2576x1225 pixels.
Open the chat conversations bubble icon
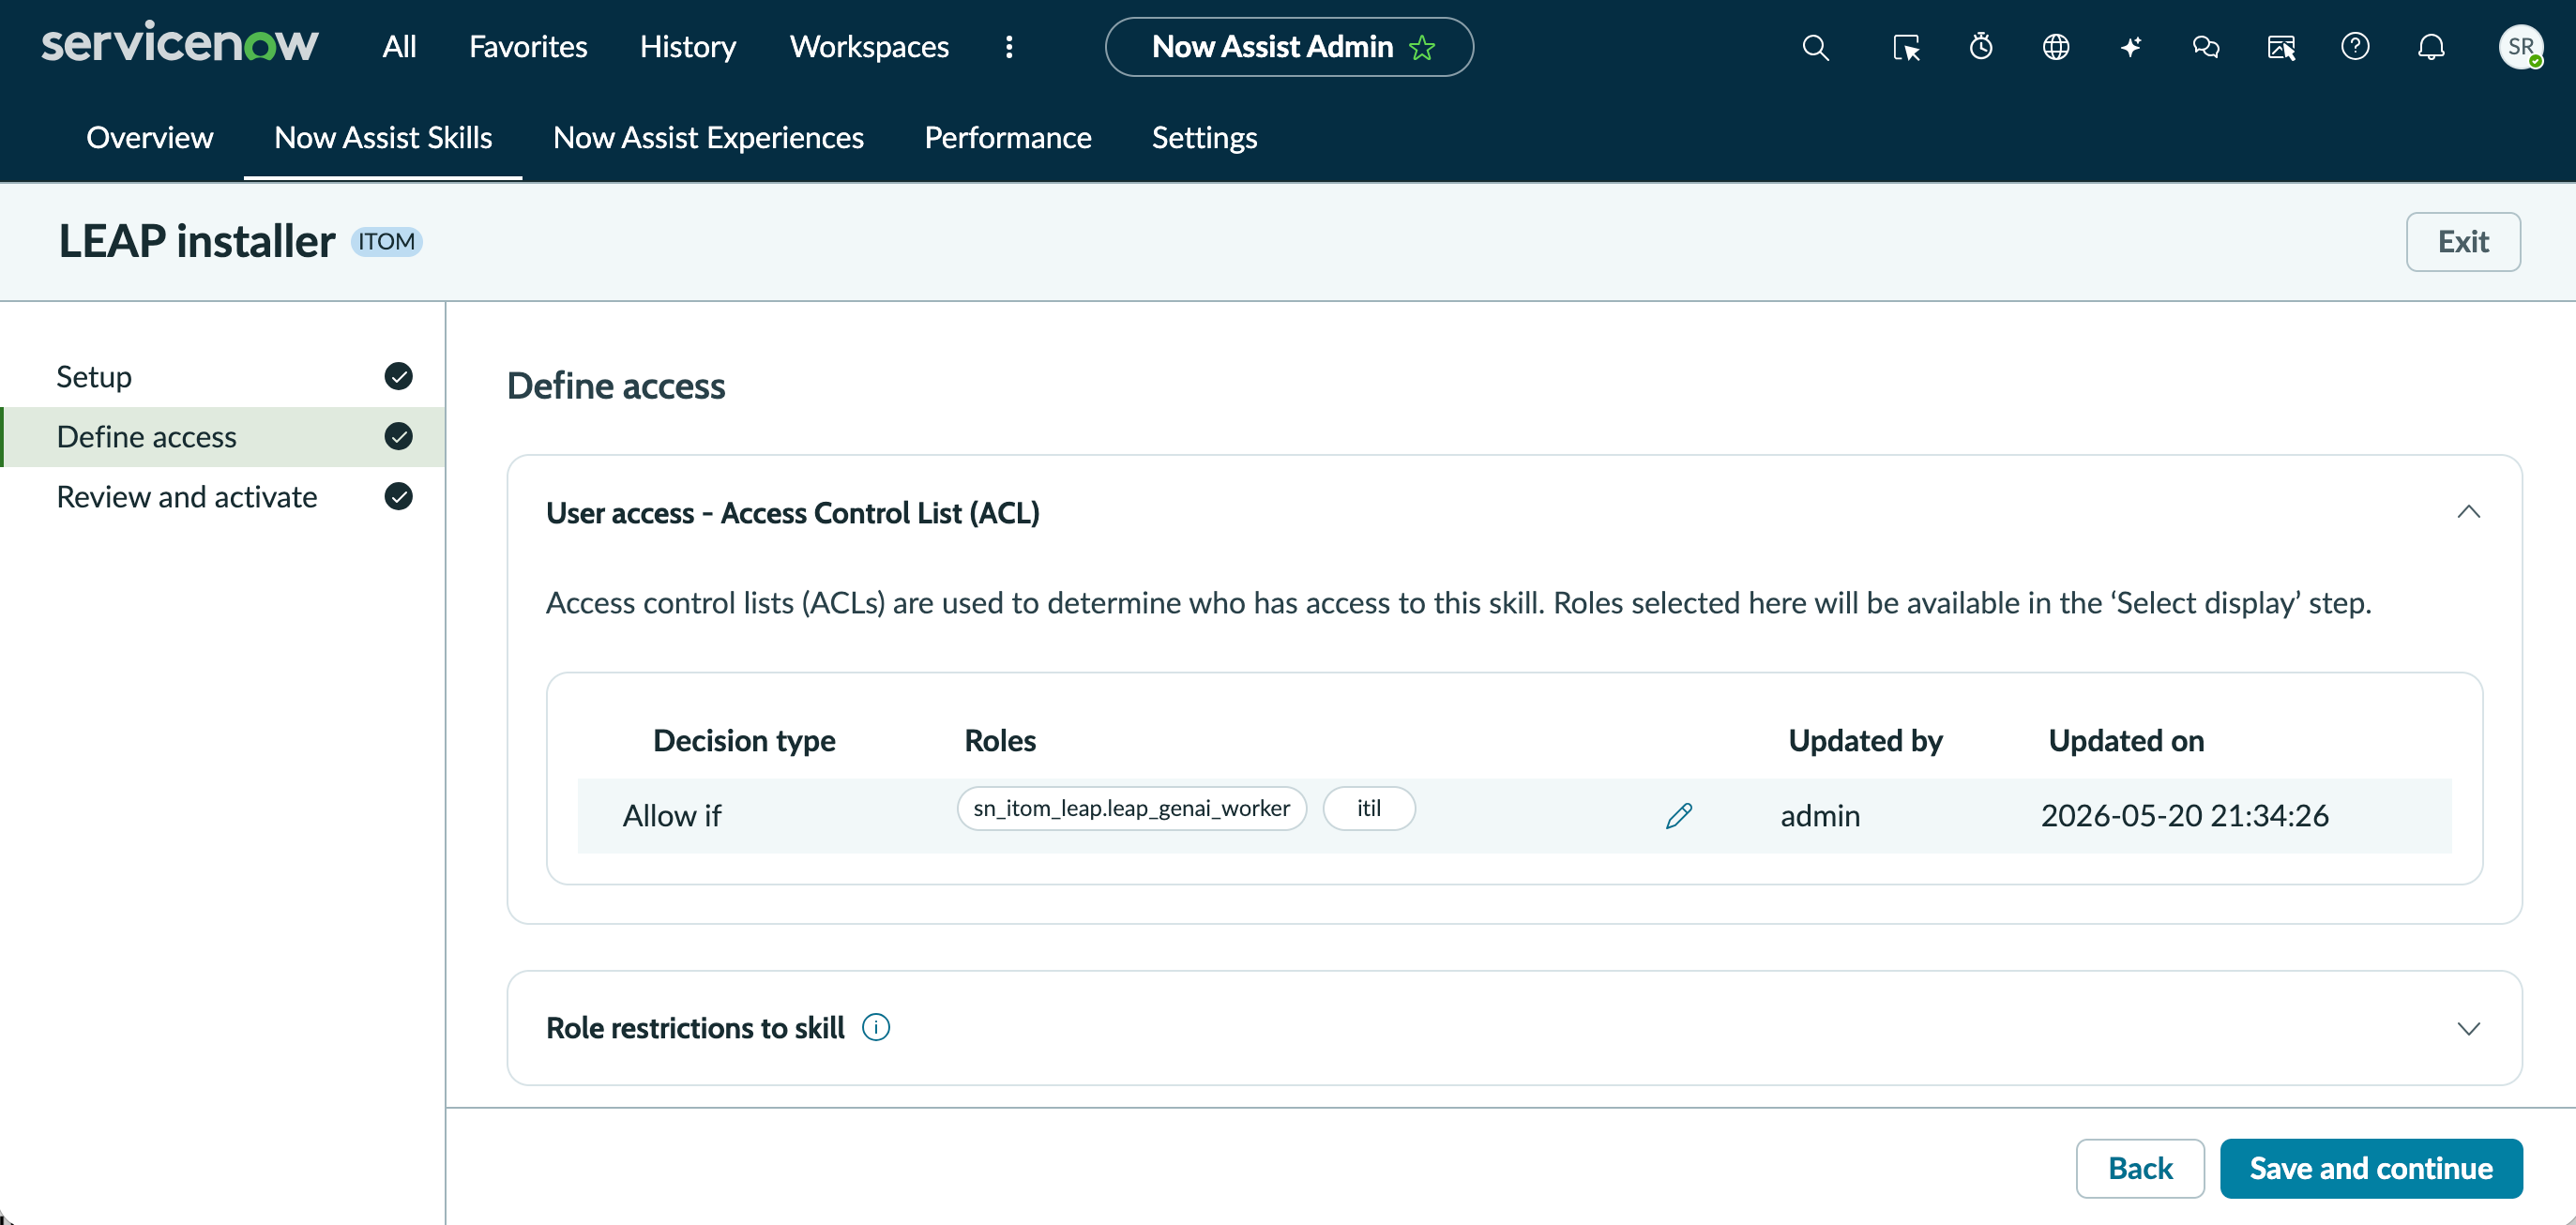click(x=2206, y=47)
